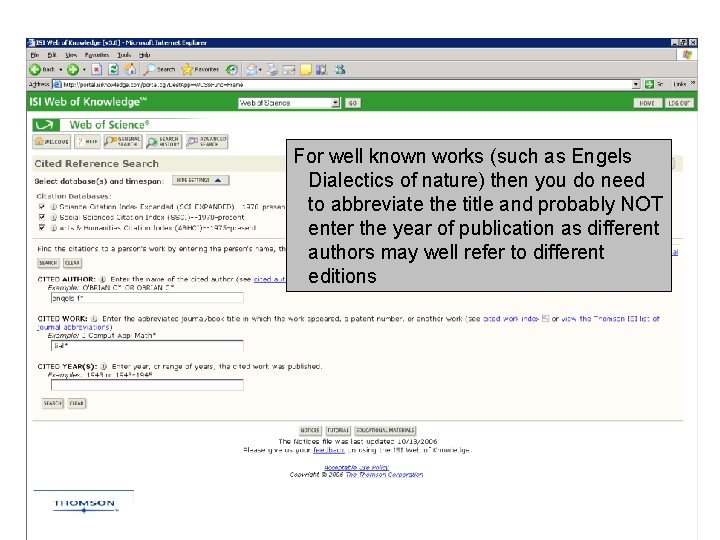Viewport: 720px width, 540px height.
Task: Click the bottom CLEAR button below Cited Year
Action: (77, 403)
